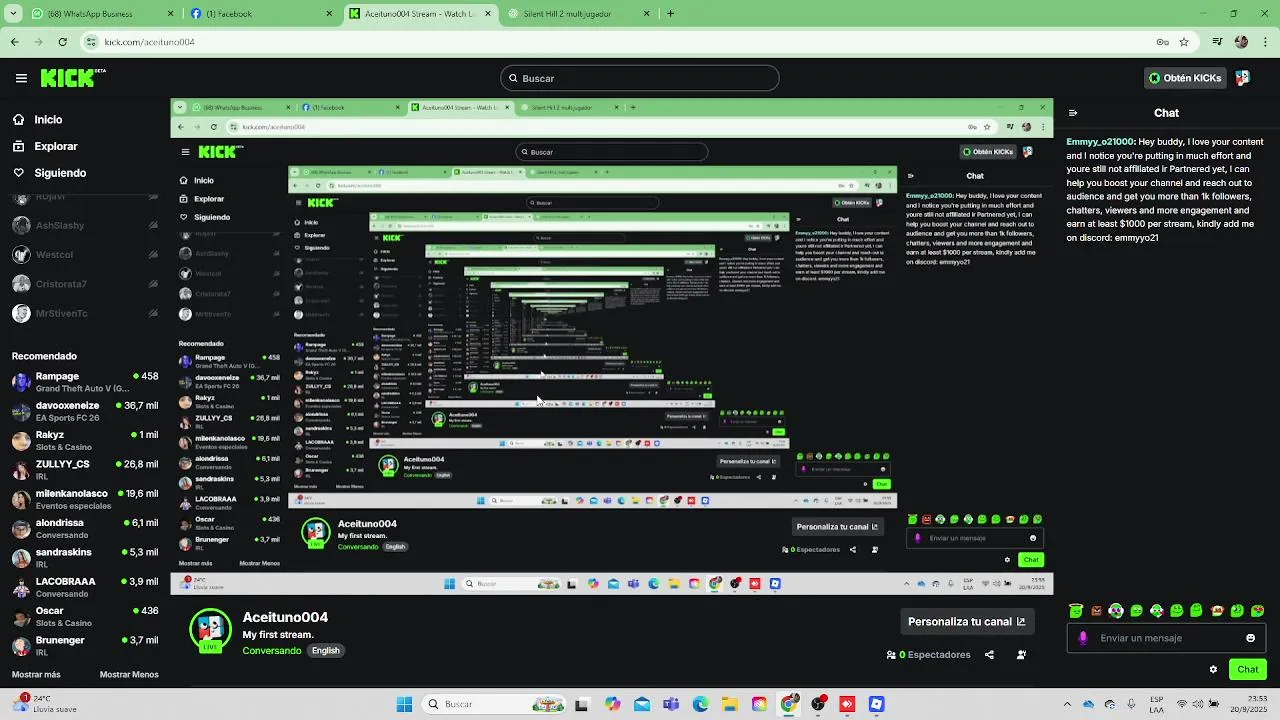Insert the last emote with heart eyes
Image resolution: width=1280 pixels, height=720 pixels.
[1257, 611]
